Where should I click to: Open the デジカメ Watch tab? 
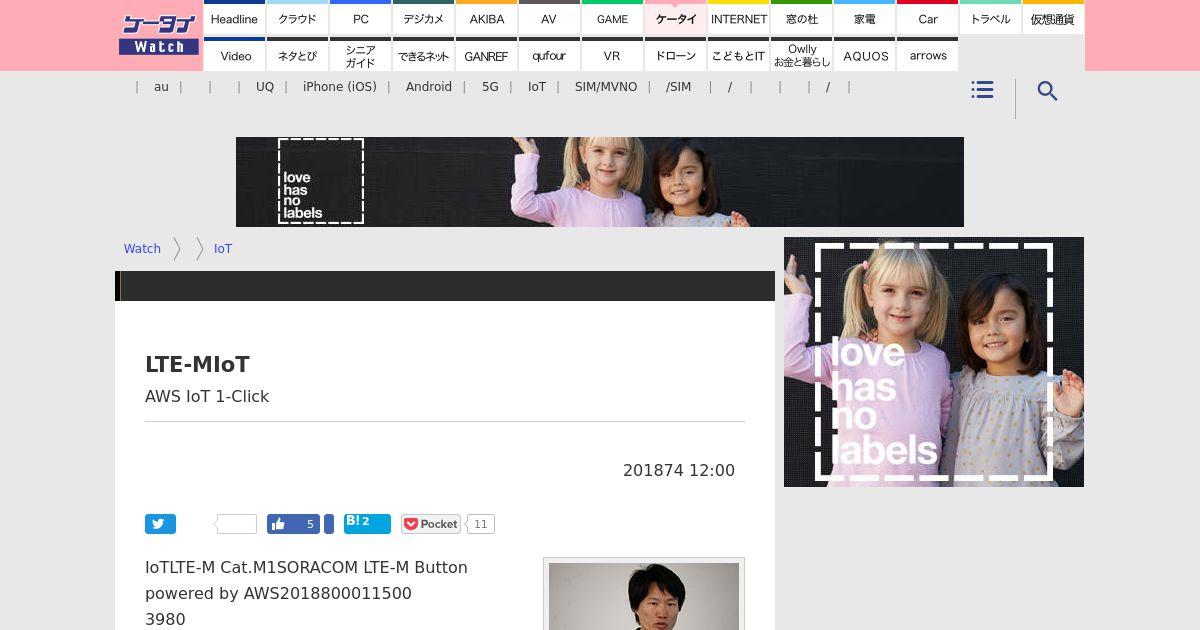pos(423,19)
